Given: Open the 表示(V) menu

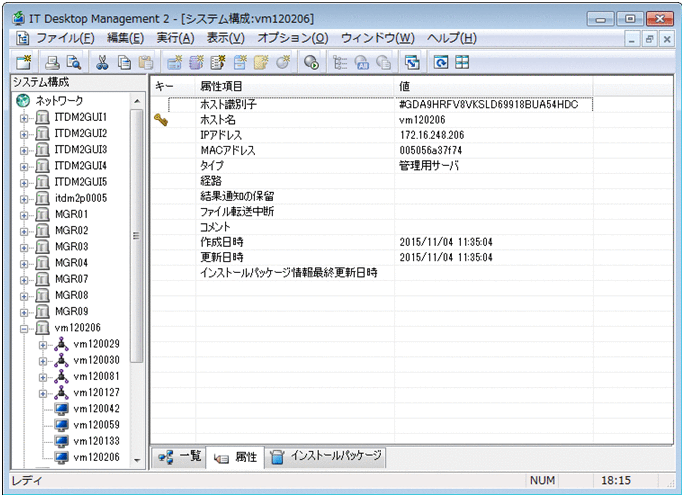Looking at the screenshot, I should click(225, 38).
